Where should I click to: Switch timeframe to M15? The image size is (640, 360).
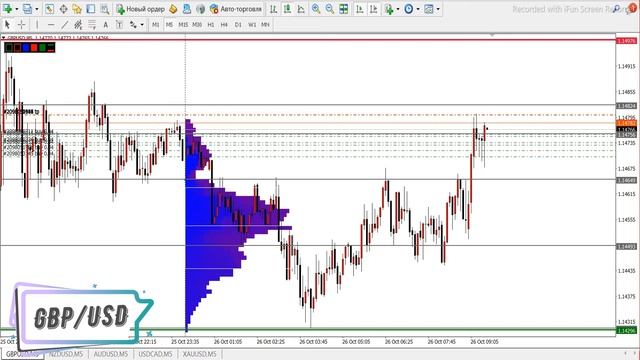click(183, 24)
